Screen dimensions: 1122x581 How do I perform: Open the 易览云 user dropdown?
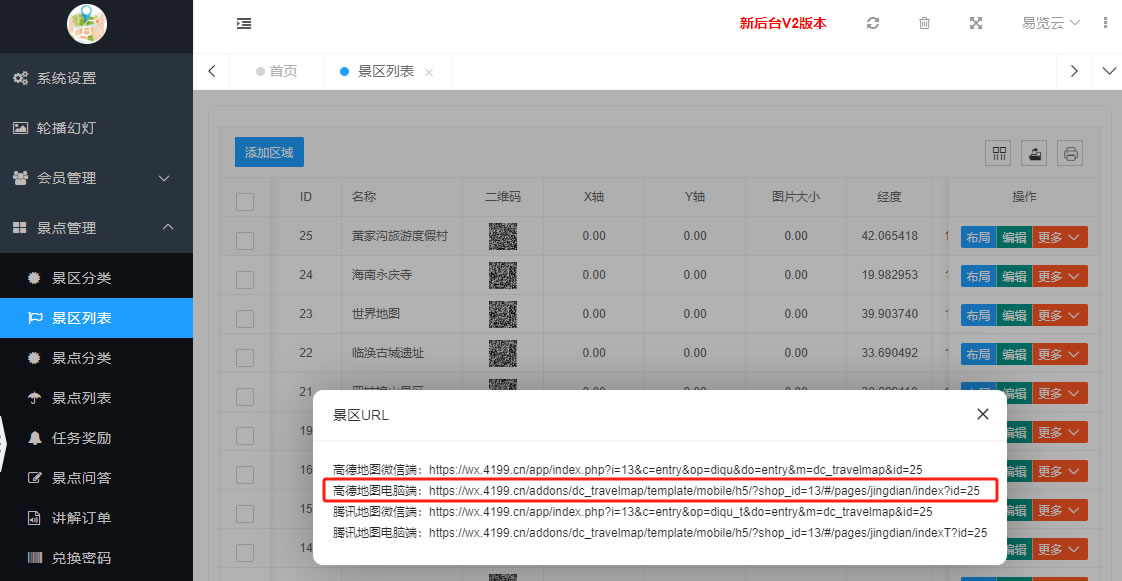coord(1051,23)
